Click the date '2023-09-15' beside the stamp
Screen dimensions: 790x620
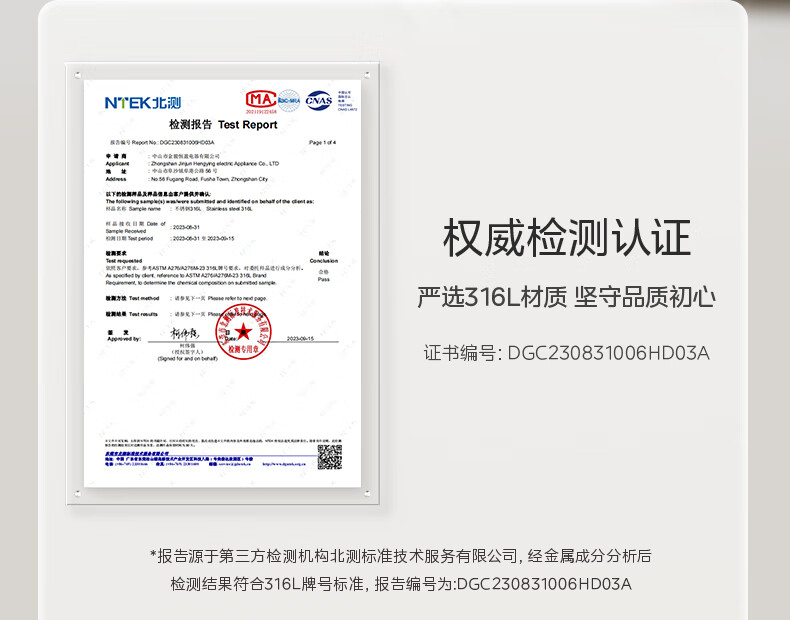[x=300, y=338]
